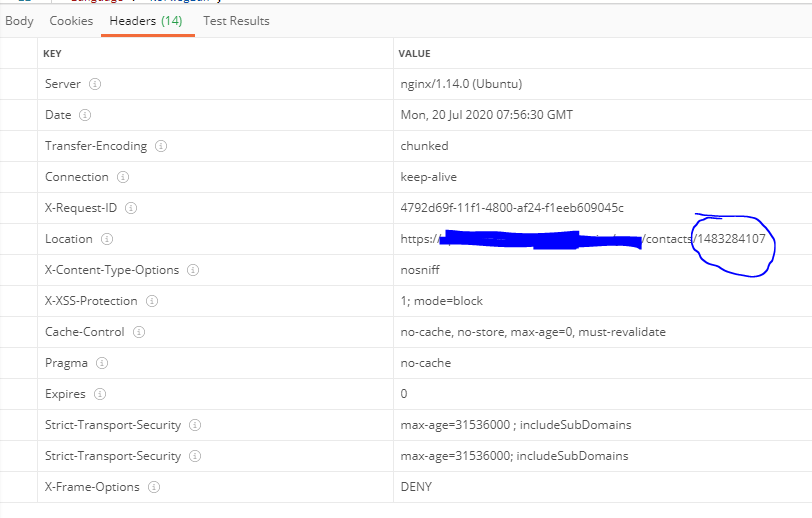Screen dimensions: 812x518
Task: Open the Body tab
Action: 19,21
